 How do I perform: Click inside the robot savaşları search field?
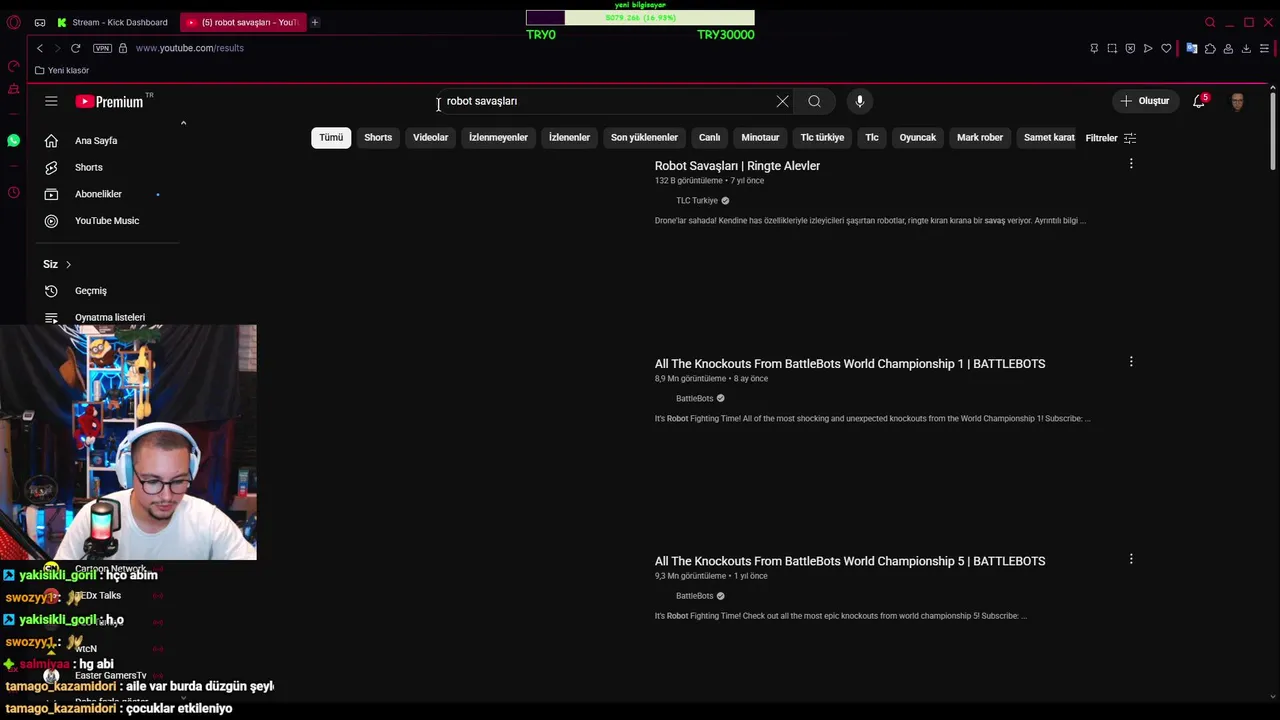coord(605,101)
